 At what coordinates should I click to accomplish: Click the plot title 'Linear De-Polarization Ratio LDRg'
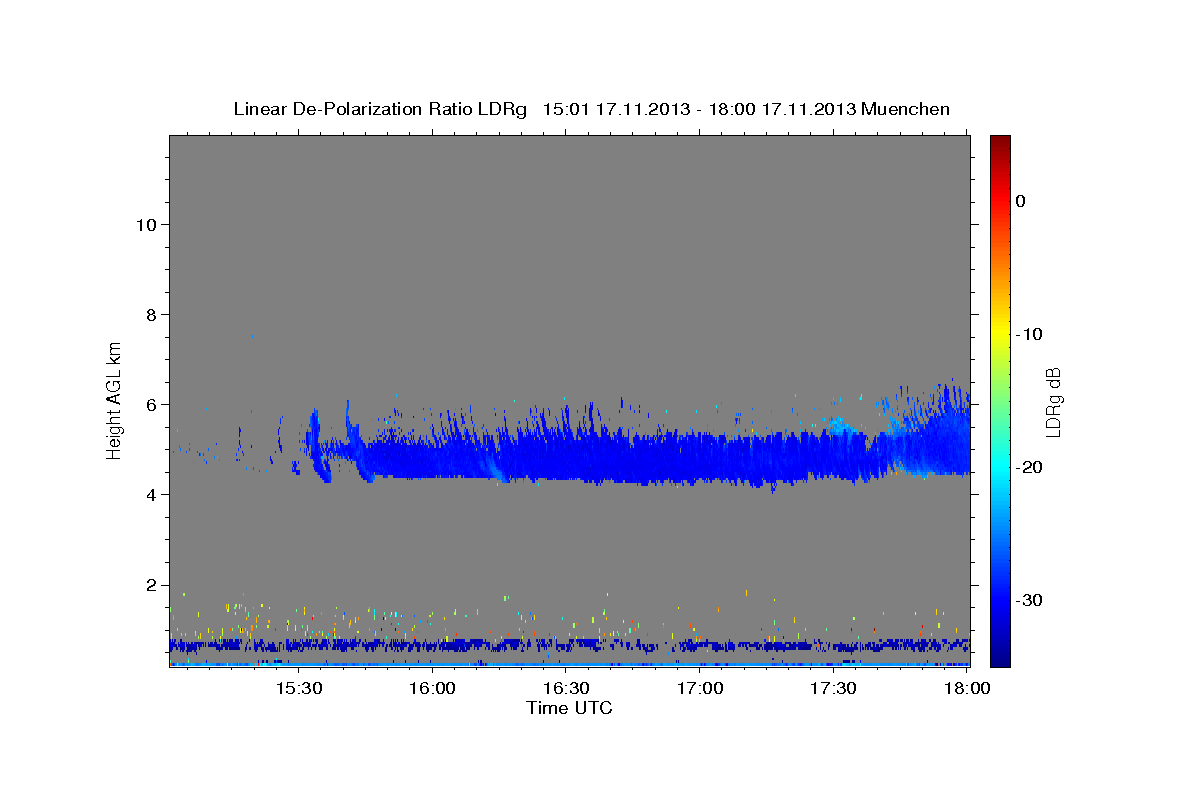click(x=380, y=109)
